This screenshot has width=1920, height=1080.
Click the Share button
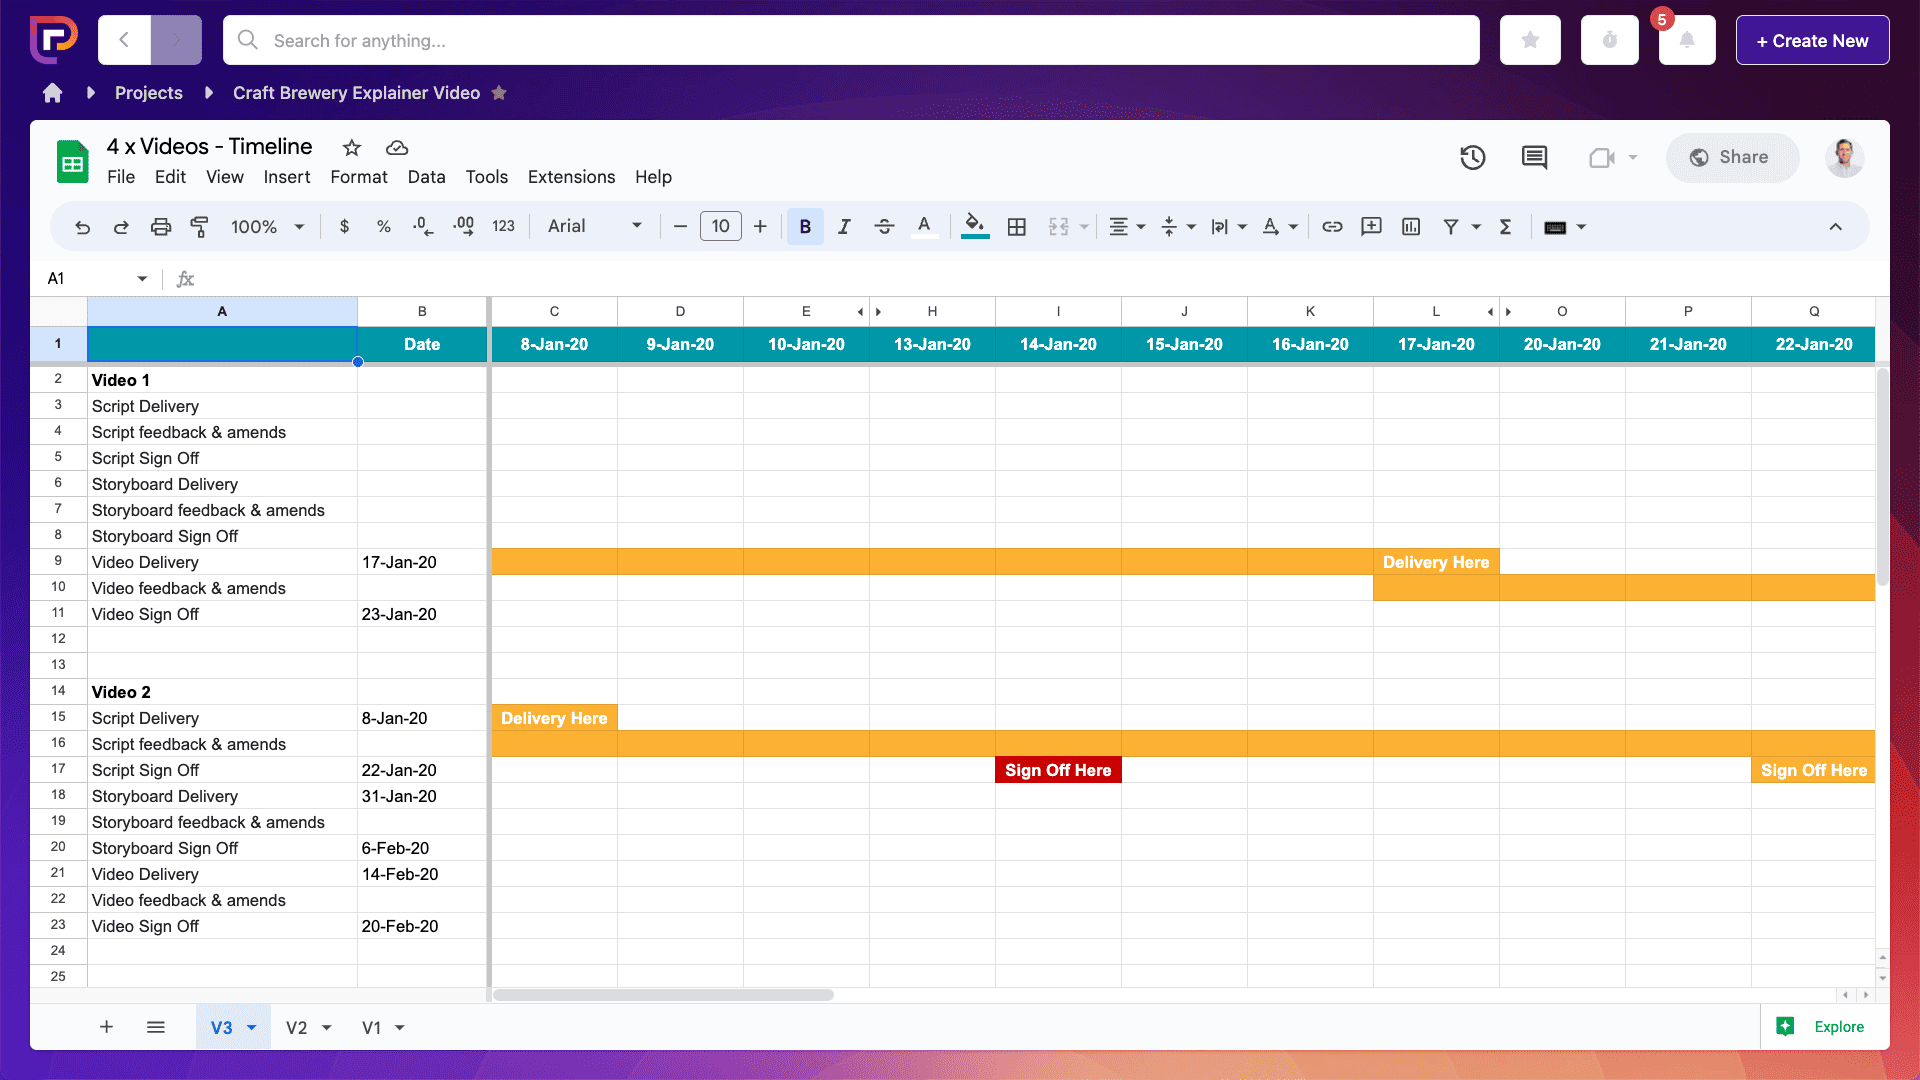[x=1731, y=158]
